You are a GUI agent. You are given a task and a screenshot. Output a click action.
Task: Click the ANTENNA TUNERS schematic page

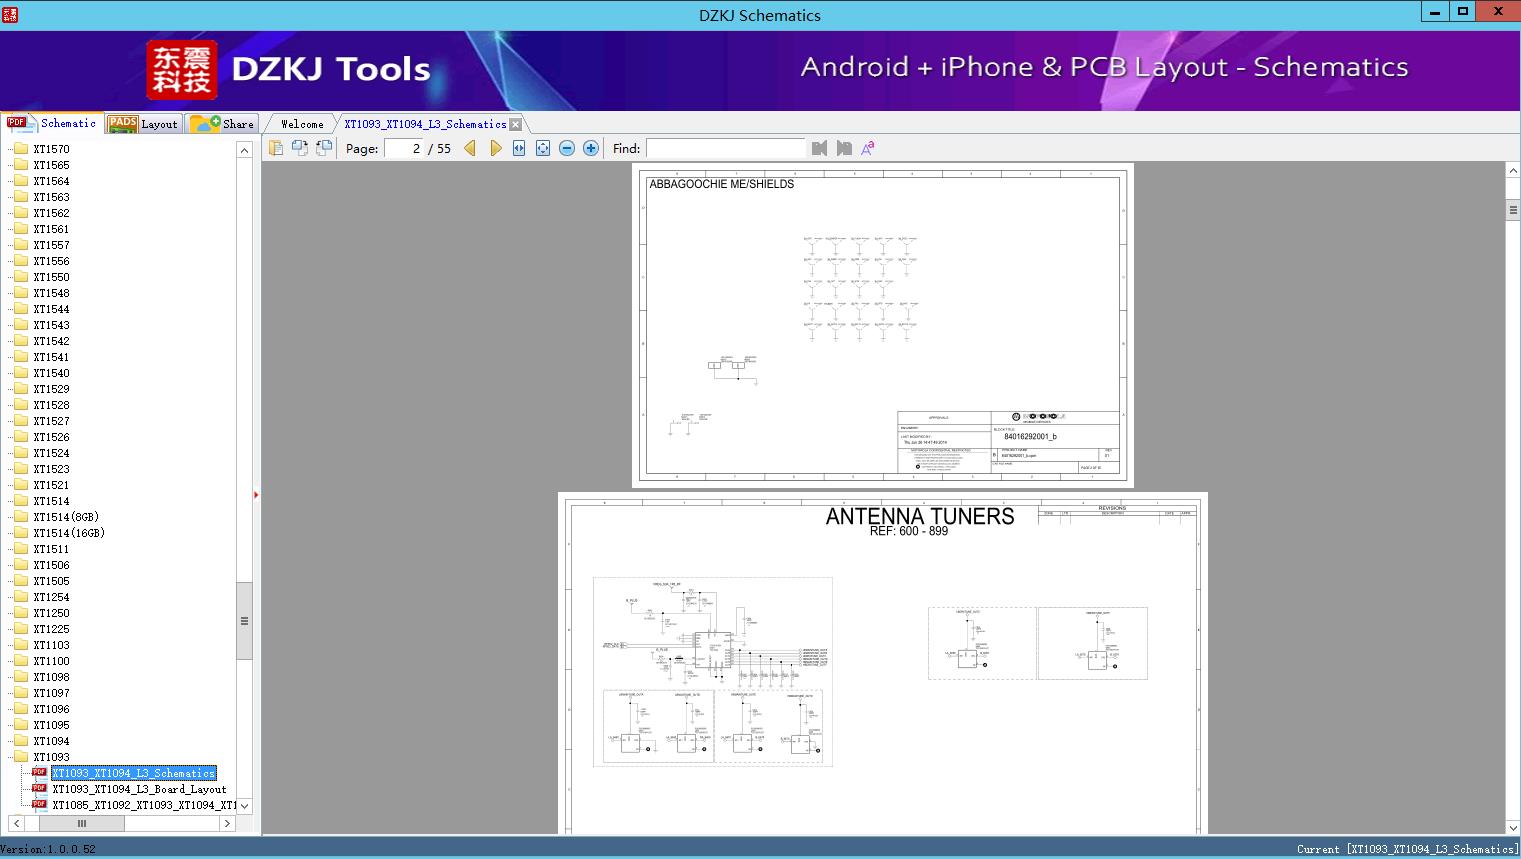click(x=883, y=663)
